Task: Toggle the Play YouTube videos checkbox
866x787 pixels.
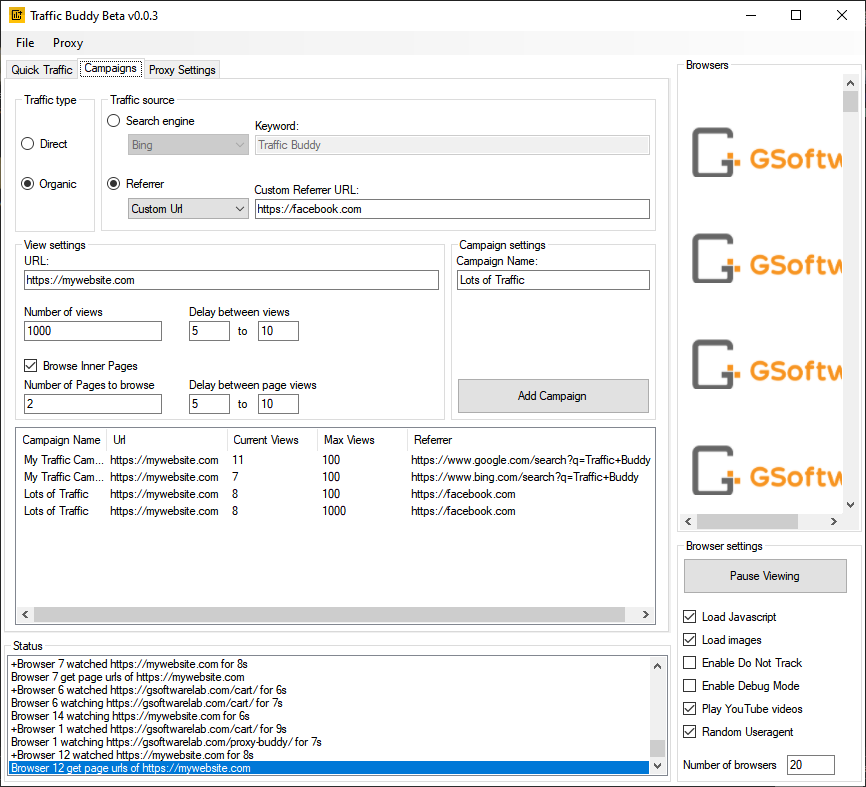Action: tap(691, 709)
